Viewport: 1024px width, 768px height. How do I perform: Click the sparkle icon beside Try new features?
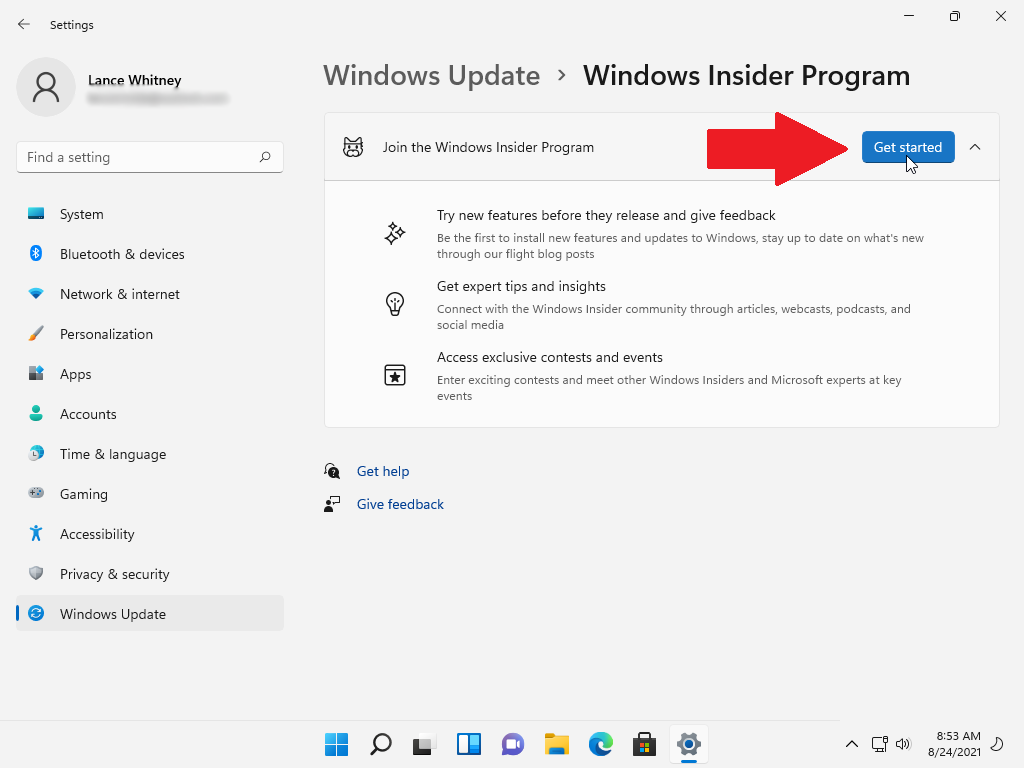tap(394, 233)
